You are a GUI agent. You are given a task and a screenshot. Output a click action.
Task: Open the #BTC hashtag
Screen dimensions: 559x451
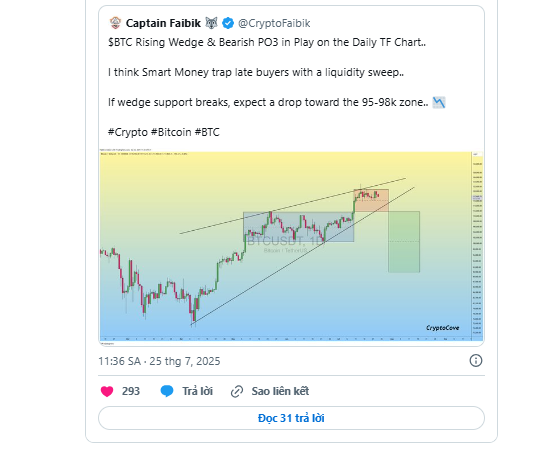tap(207, 132)
